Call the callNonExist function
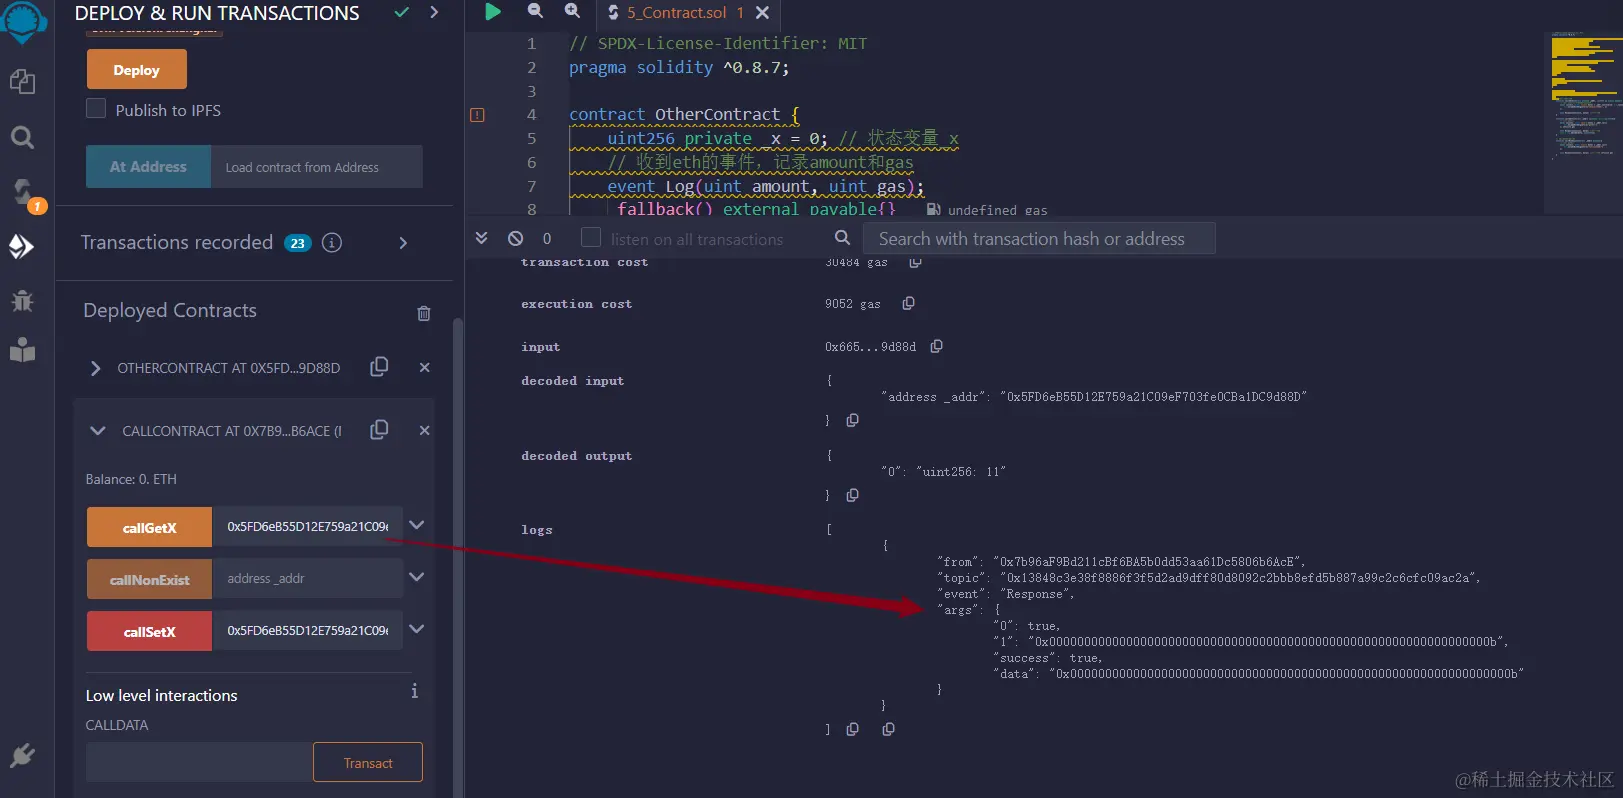 coord(149,579)
